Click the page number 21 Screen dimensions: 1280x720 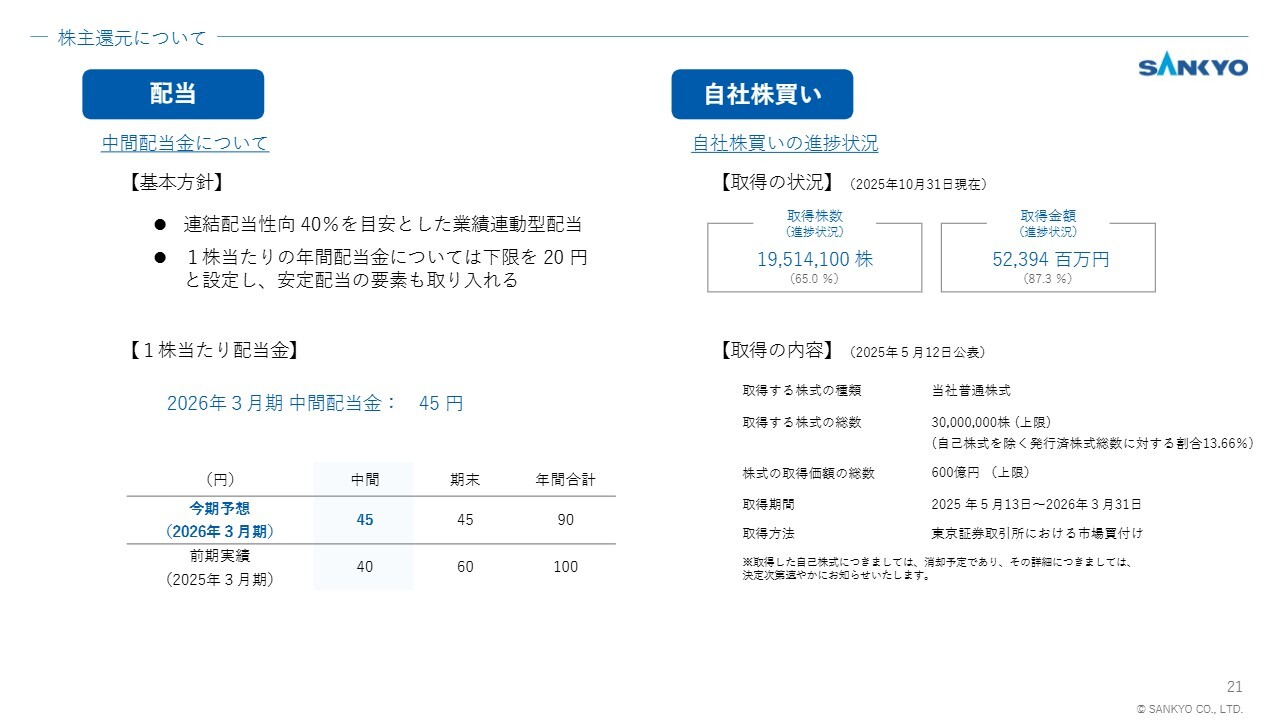coord(1234,686)
